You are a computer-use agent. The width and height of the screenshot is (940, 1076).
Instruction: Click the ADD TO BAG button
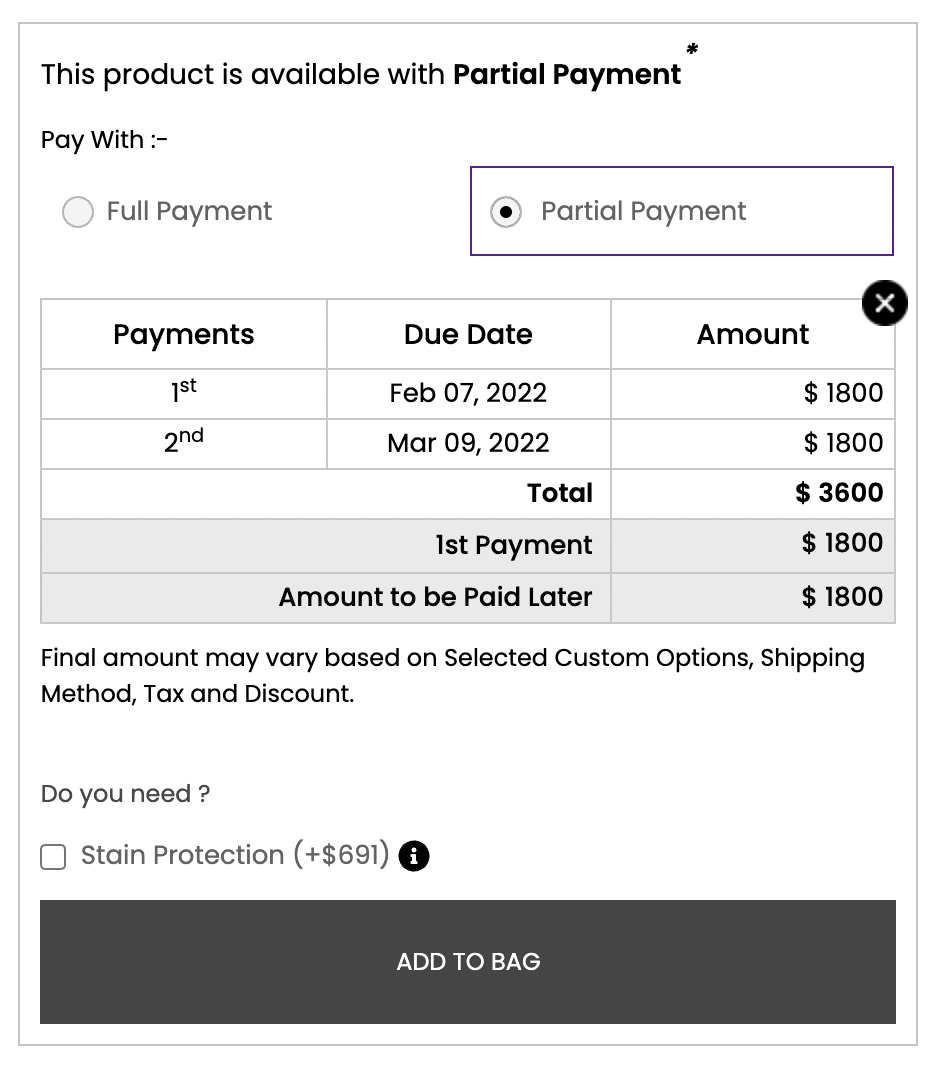tap(468, 961)
